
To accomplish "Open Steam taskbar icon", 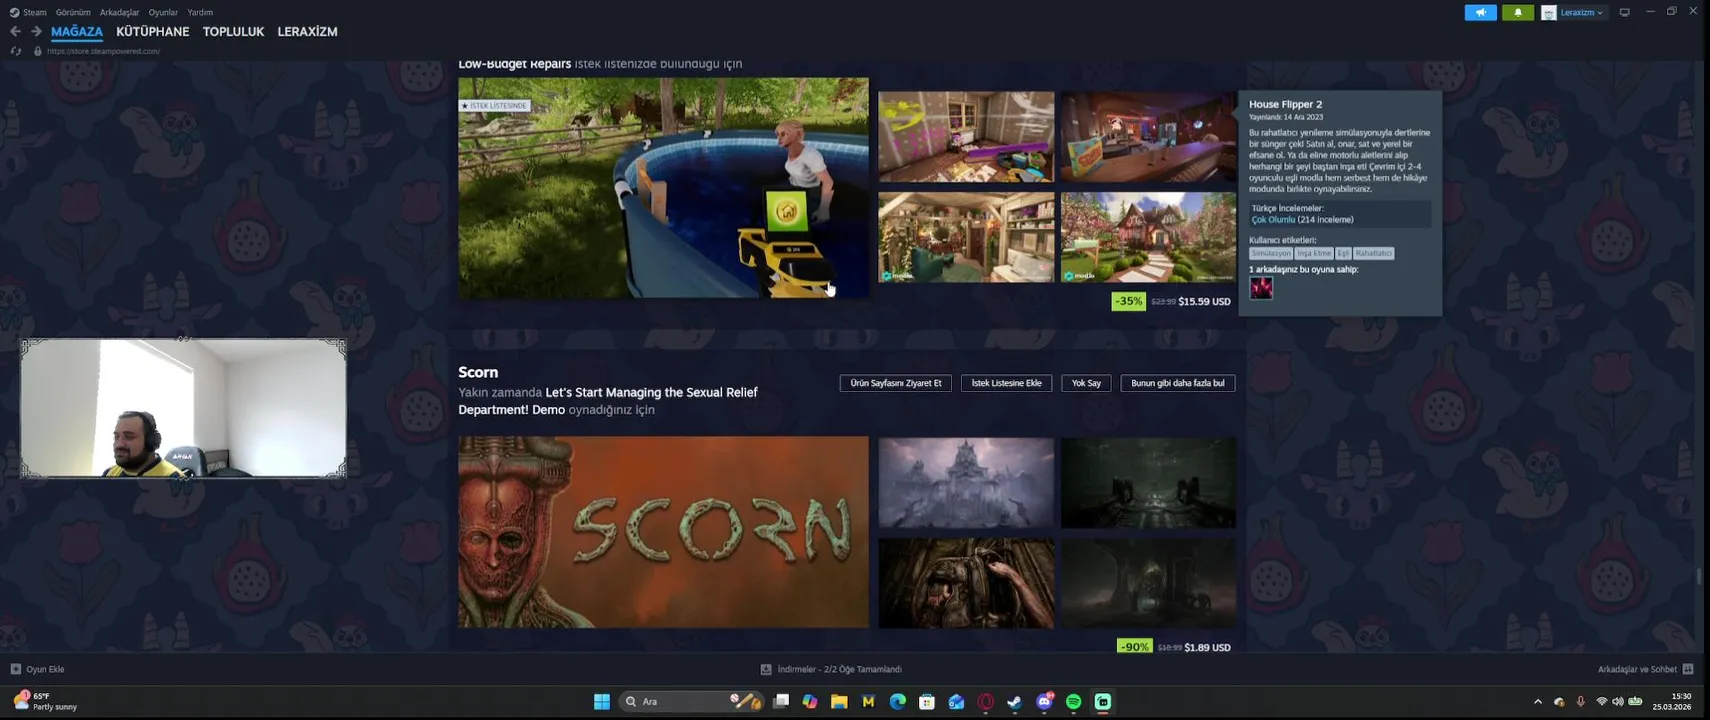I will pyautogui.click(x=1014, y=702).
